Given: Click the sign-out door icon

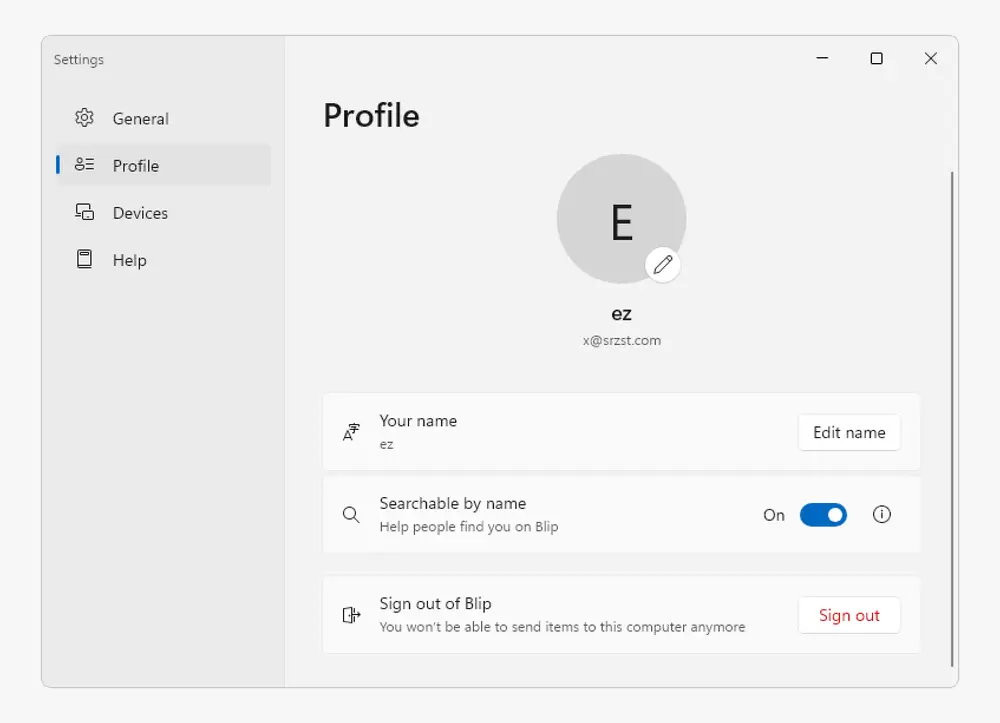Looking at the screenshot, I should point(351,615).
